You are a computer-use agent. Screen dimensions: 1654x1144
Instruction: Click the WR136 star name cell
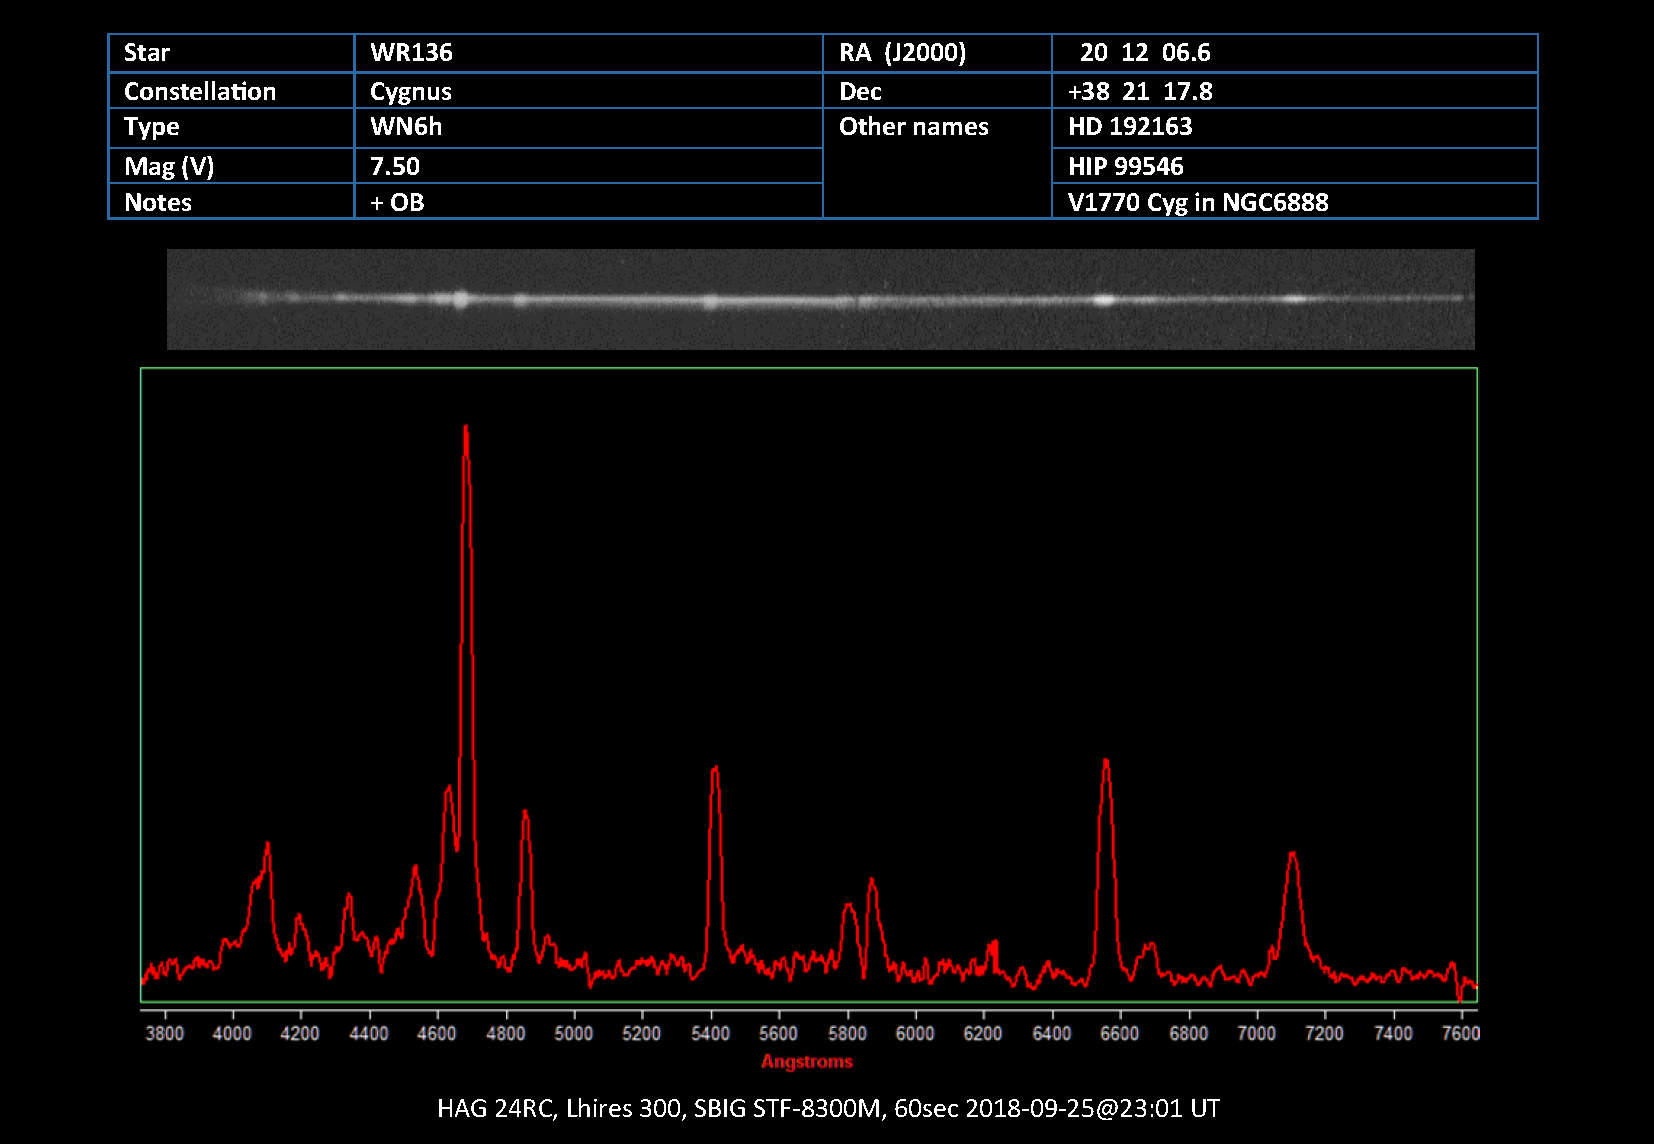pyautogui.click(x=411, y=53)
